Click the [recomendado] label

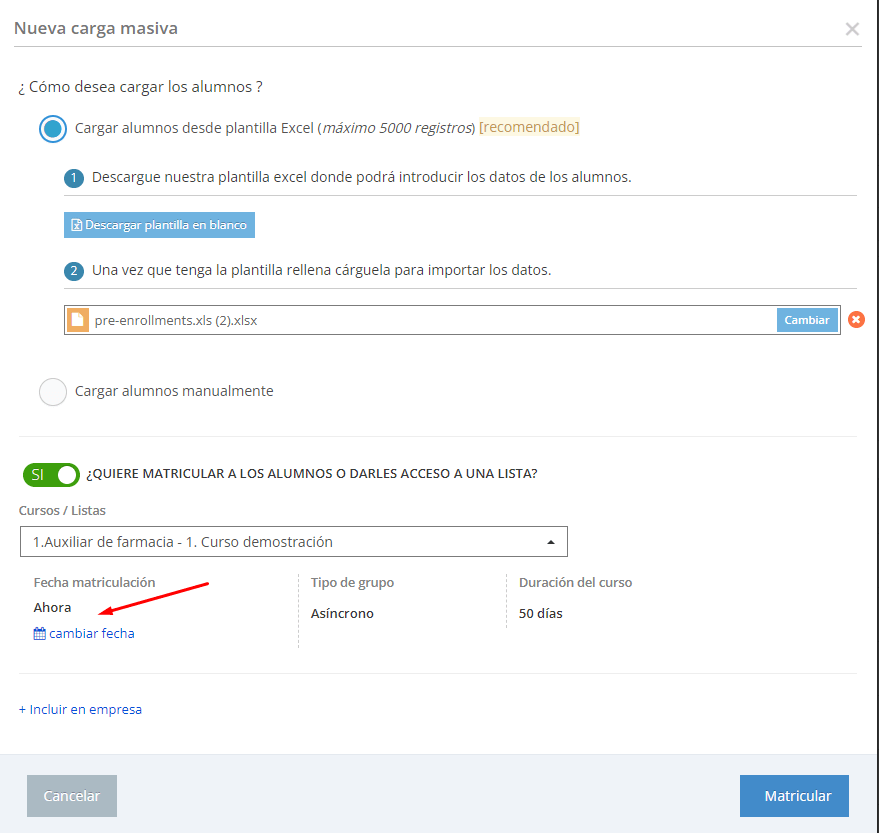(529, 127)
